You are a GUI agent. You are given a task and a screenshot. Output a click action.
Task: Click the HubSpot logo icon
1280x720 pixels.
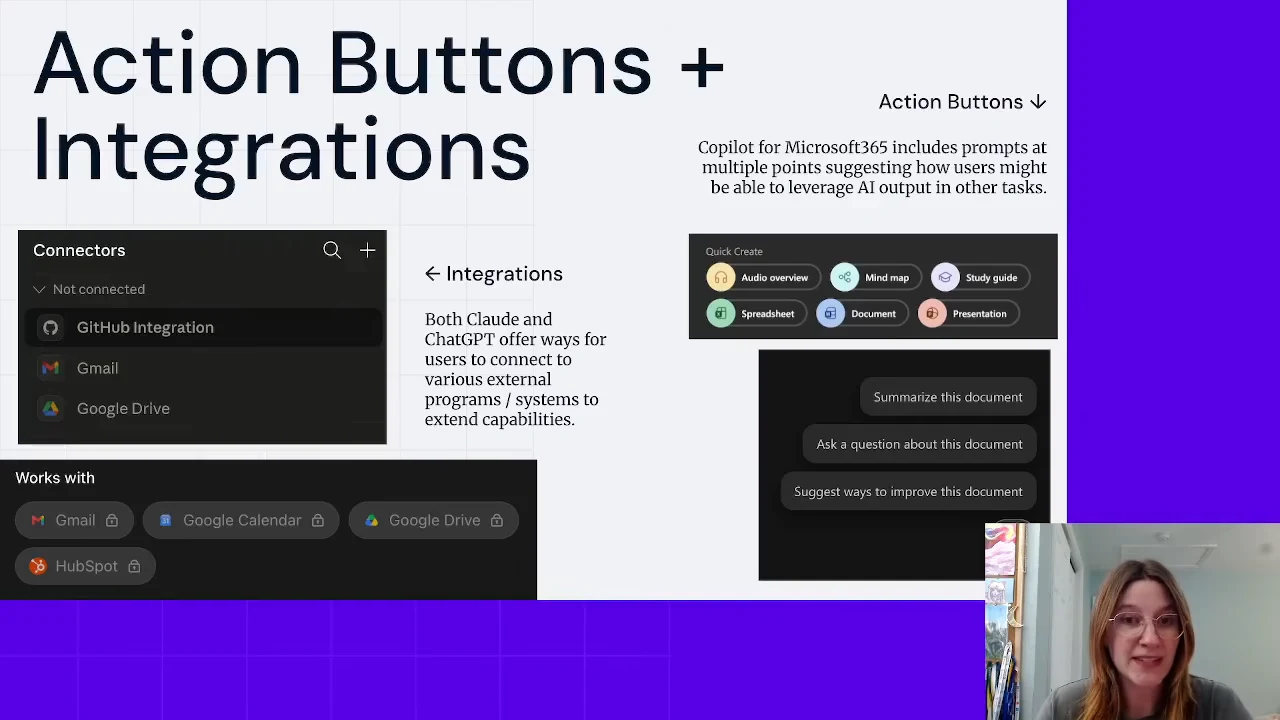pos(38,566)
